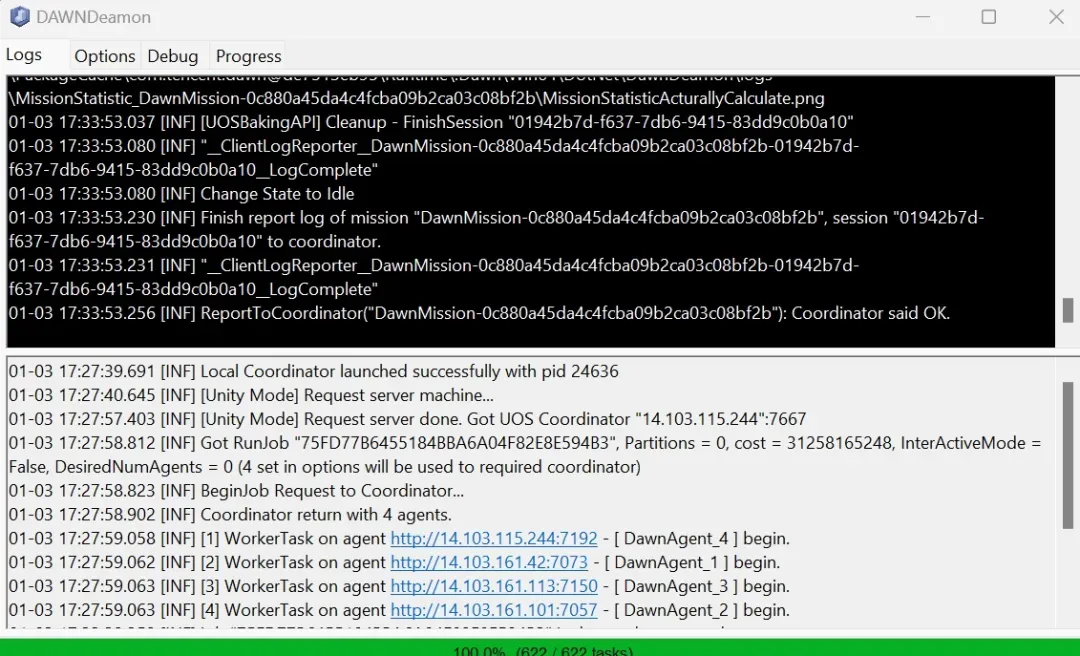Open the Options tab

point(105,56)
